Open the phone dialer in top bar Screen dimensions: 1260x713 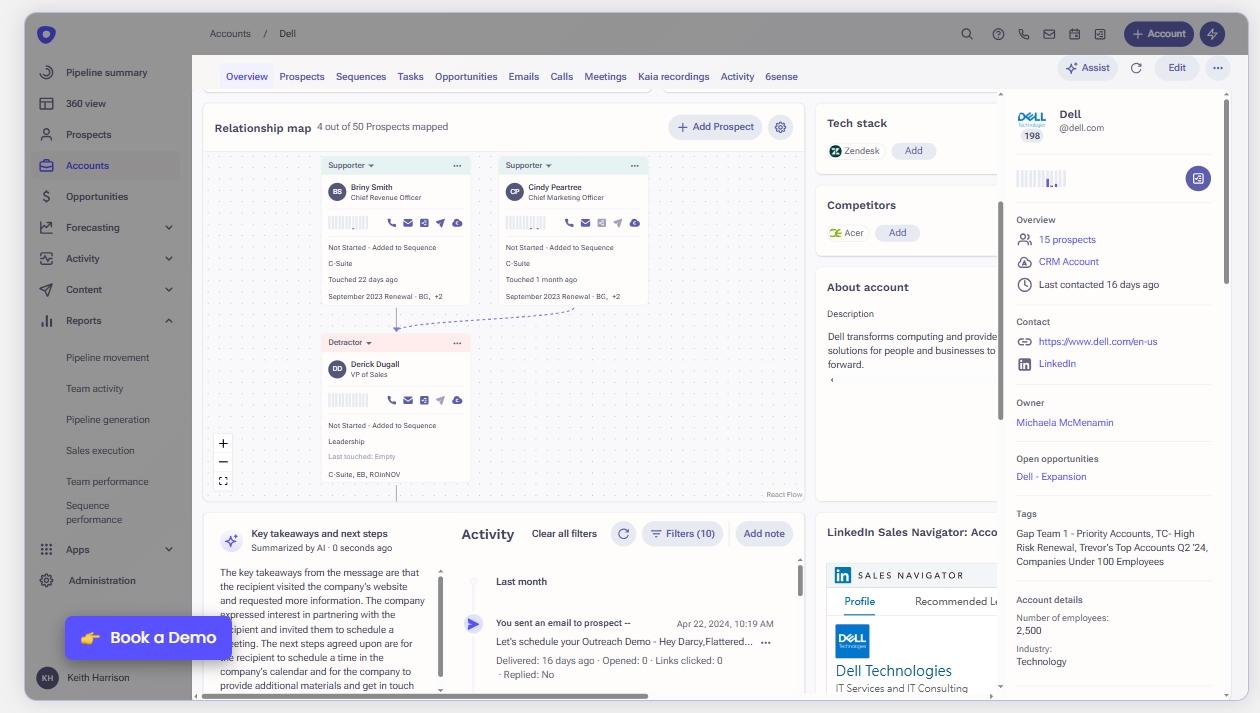(x=1024, y=34)
